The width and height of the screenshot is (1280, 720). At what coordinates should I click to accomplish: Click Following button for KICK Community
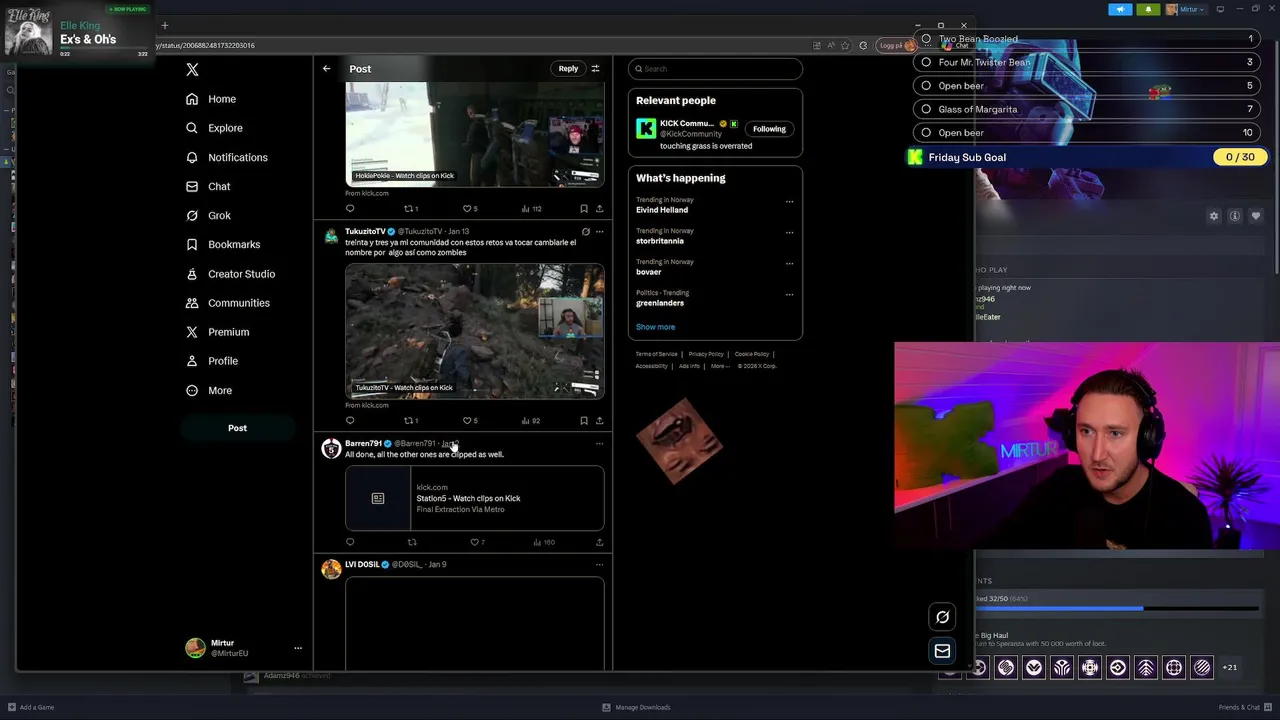point(769,129)
